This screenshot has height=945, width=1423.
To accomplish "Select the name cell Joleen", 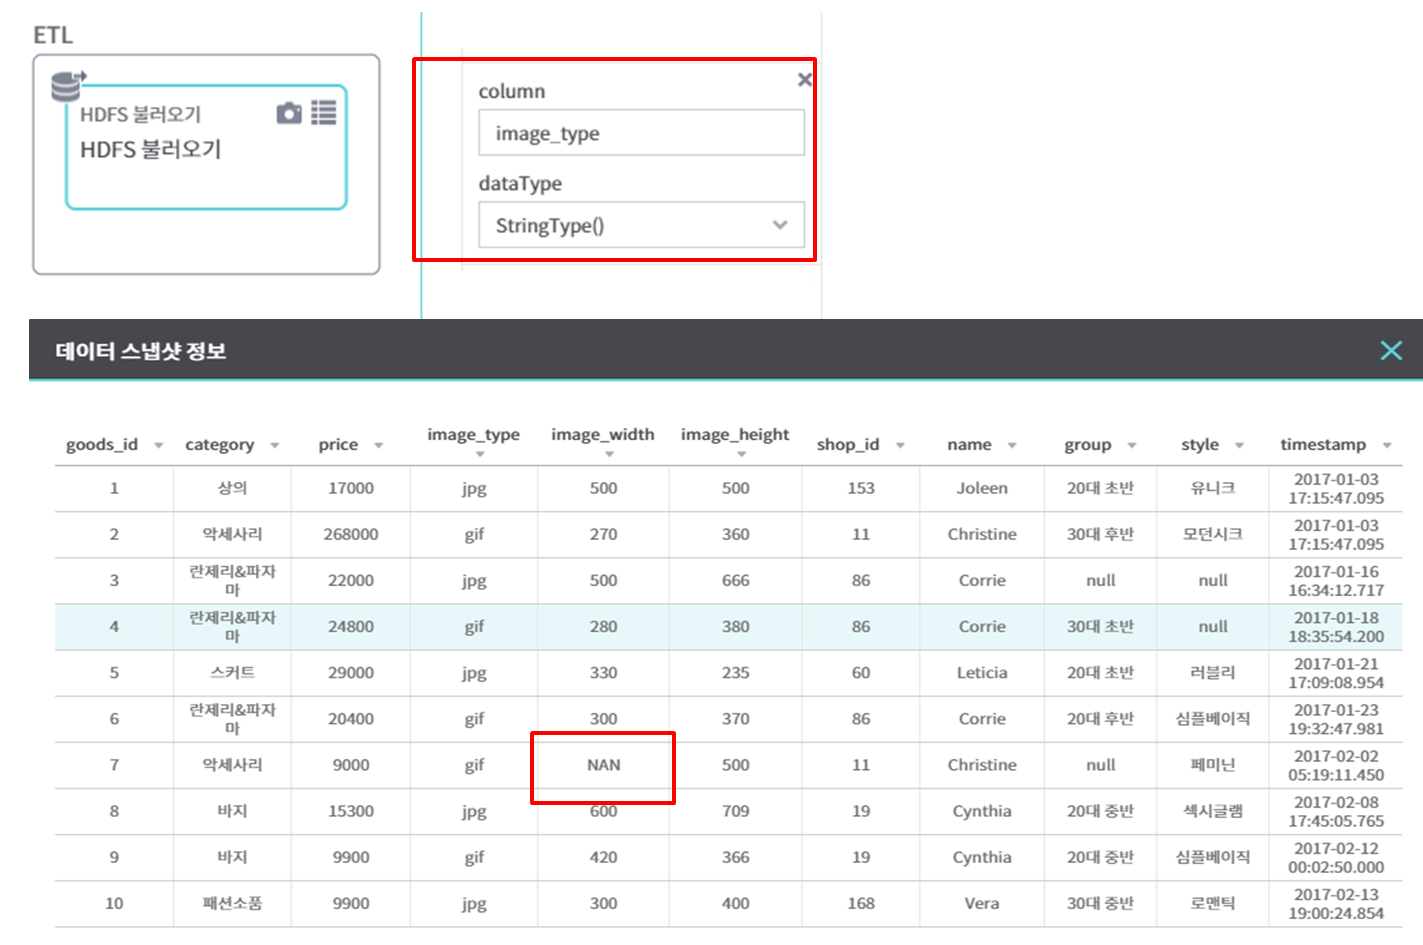I will [x=982, y=488].
